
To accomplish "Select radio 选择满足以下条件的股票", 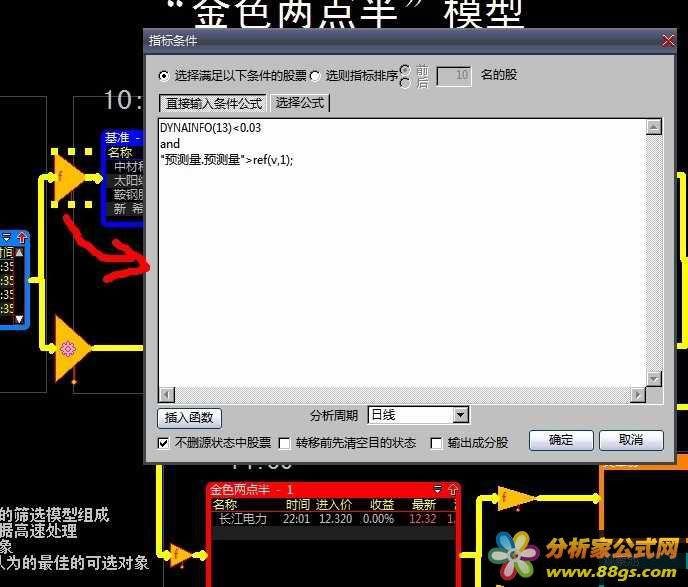I will [164, 76].
